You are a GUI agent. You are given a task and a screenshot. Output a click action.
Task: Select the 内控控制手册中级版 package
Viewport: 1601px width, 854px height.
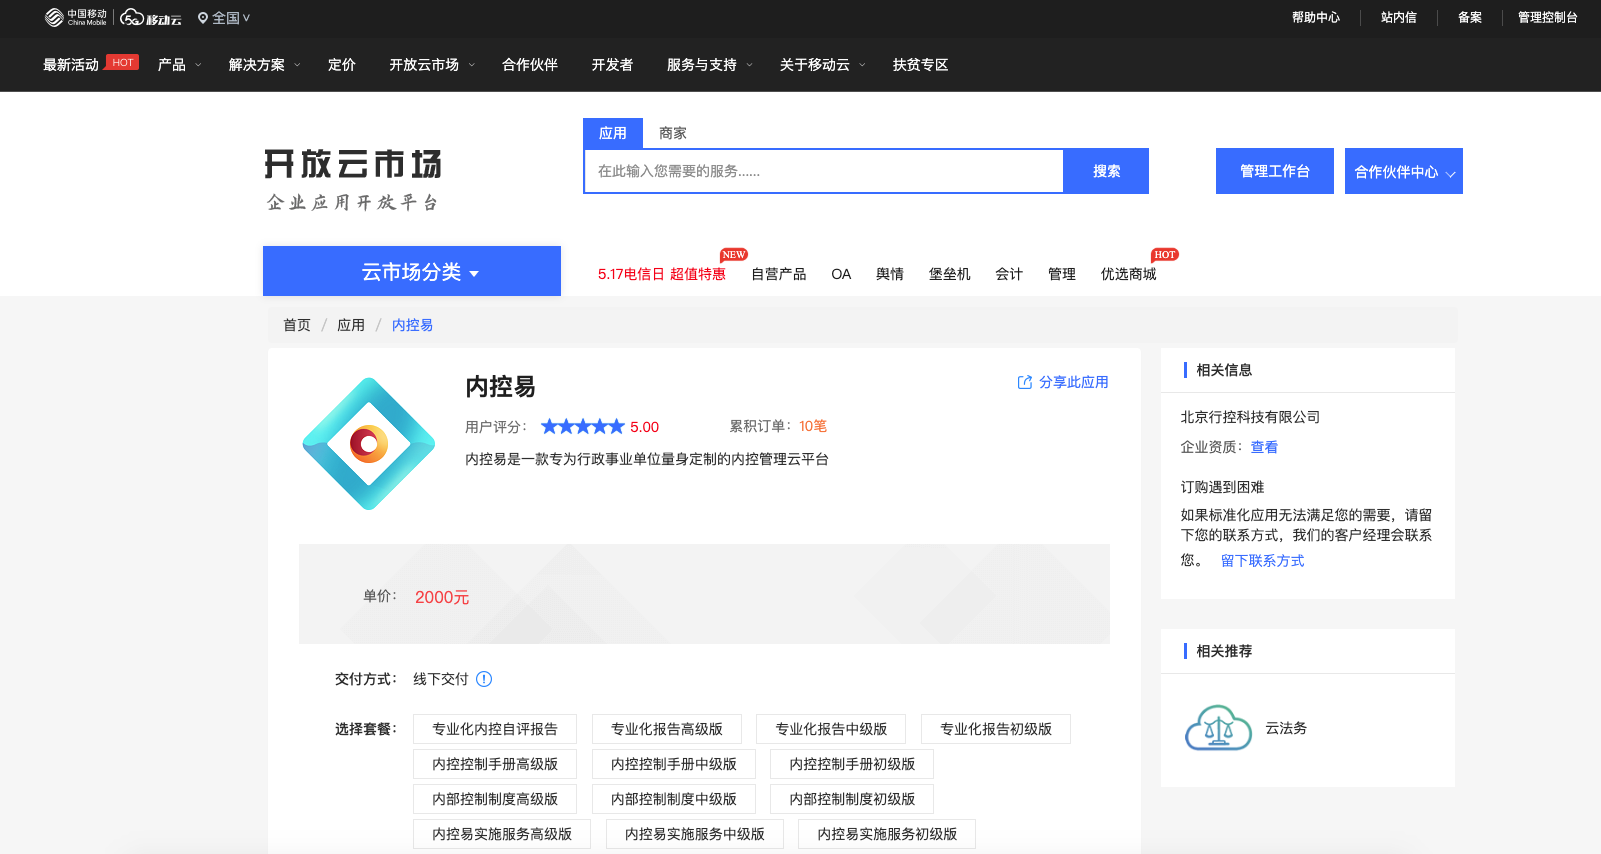point(674,764)
